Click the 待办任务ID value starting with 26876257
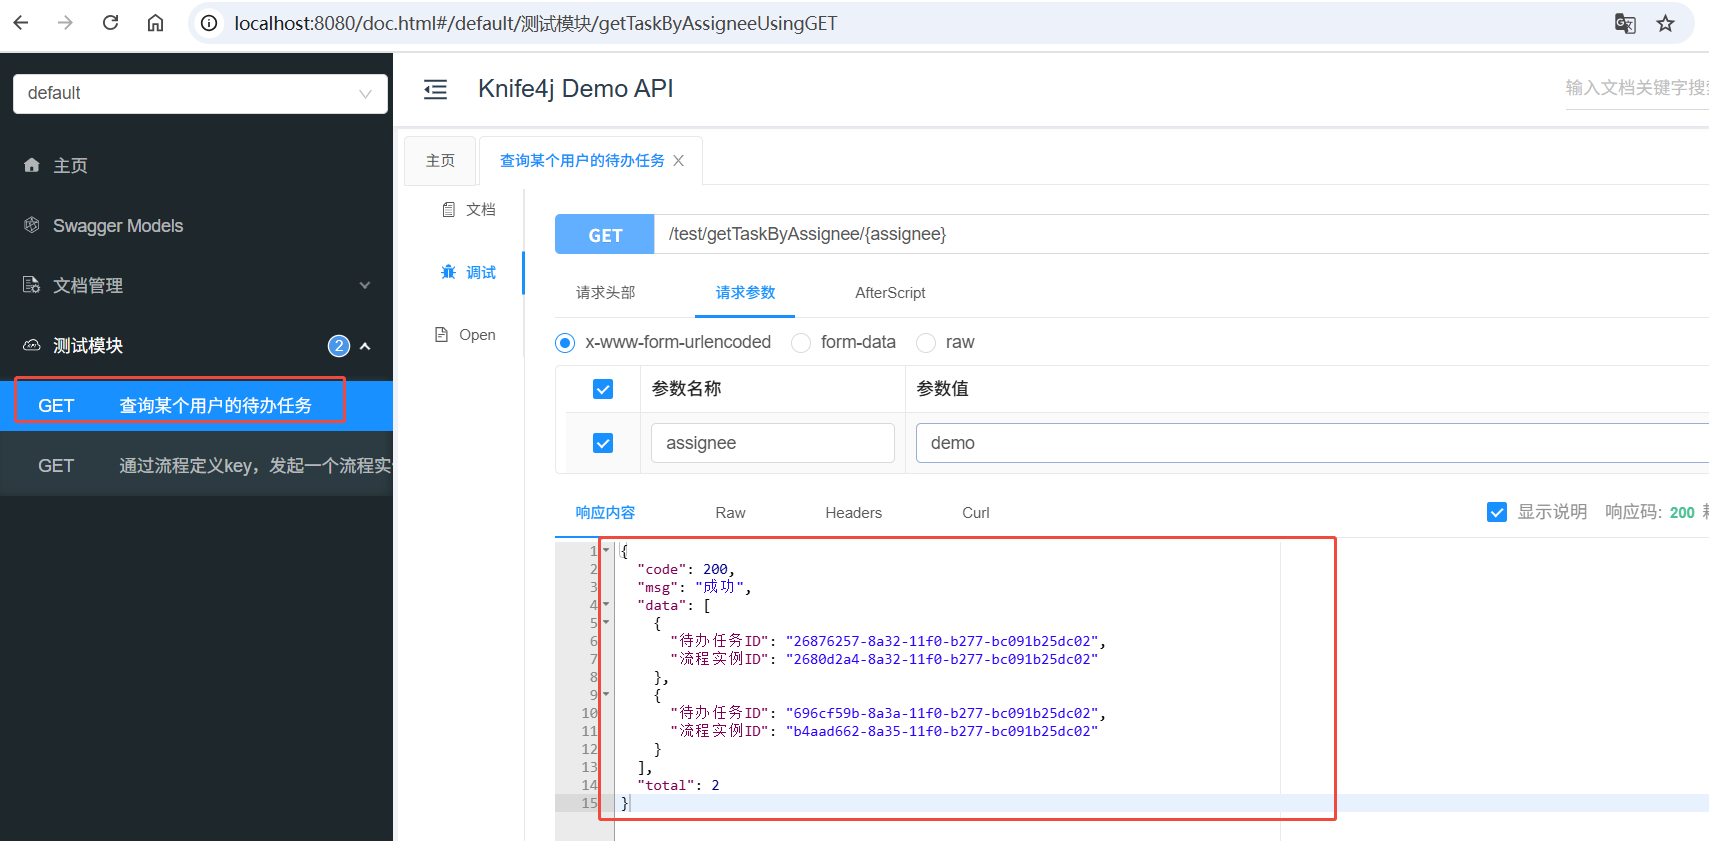1709x841 pixels. click(942, 641)
